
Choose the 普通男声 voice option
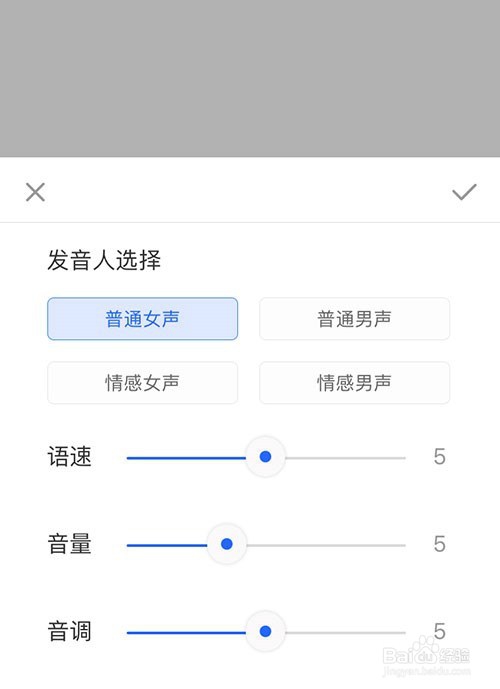[x=354, y=319]
